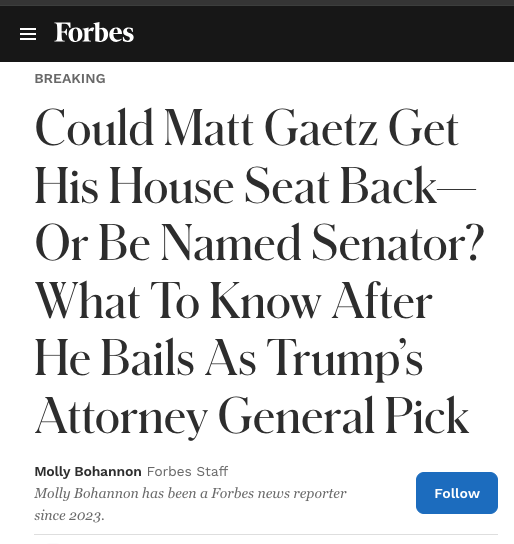Click headline line 'What To Know After'
The width and height of the screenshot is (514, 544).
[x=233, y=300]
